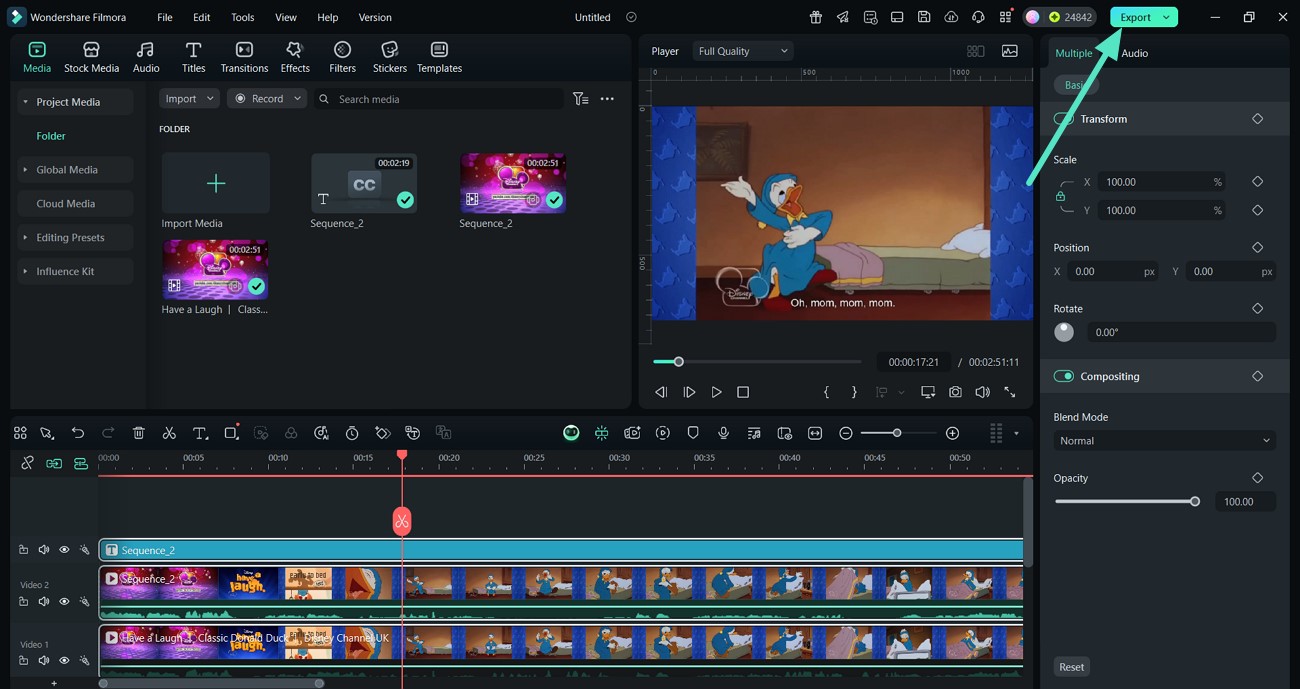Click the scissors split icon in toolbar

point(169,433)
